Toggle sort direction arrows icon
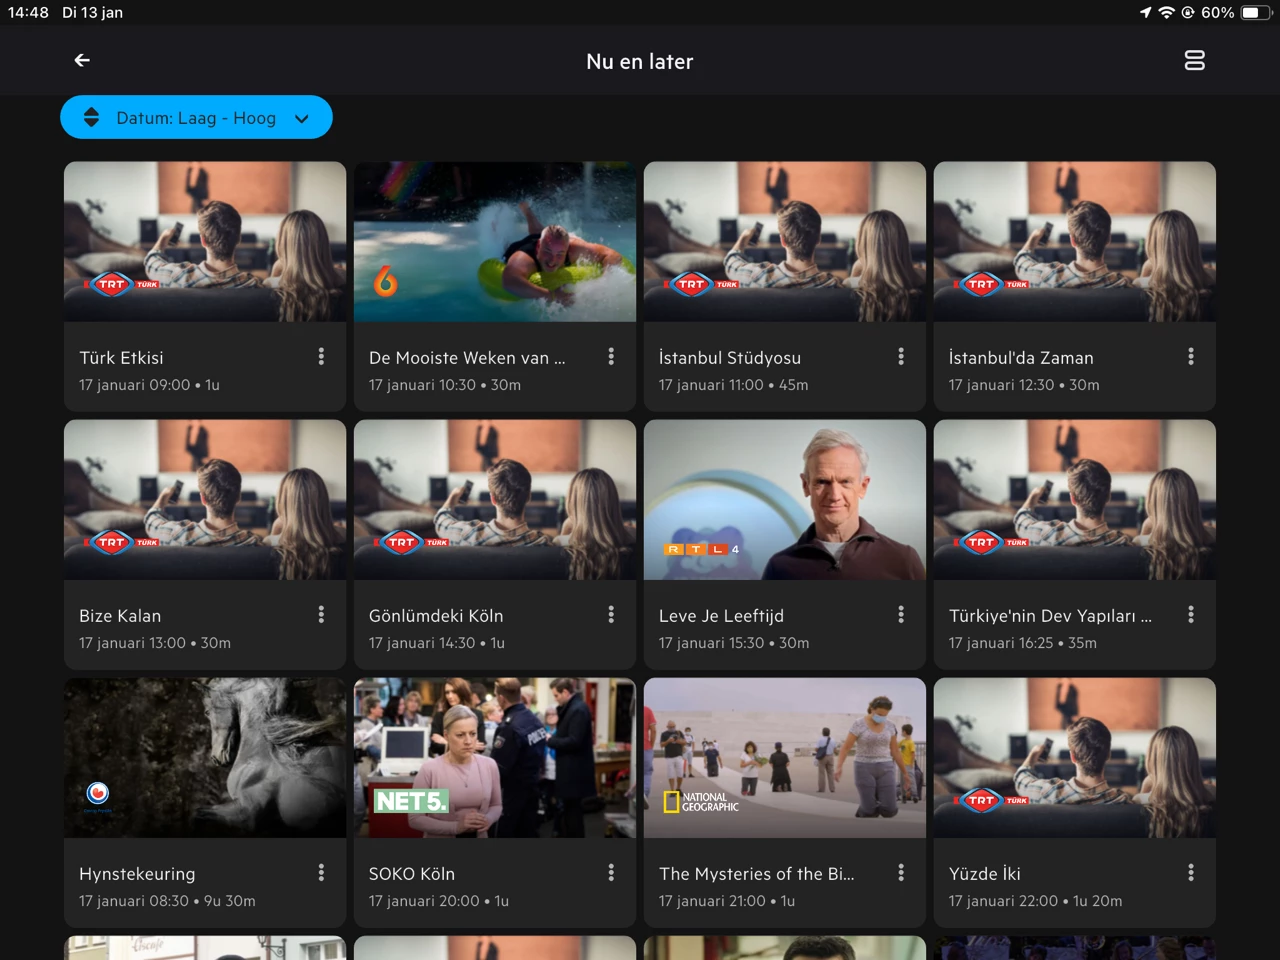 [91, 118]
